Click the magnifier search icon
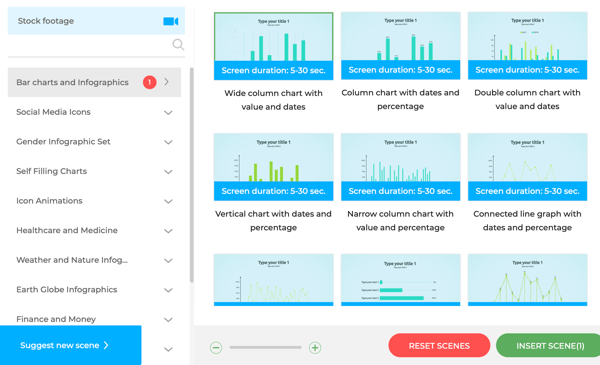 [178, 45]
